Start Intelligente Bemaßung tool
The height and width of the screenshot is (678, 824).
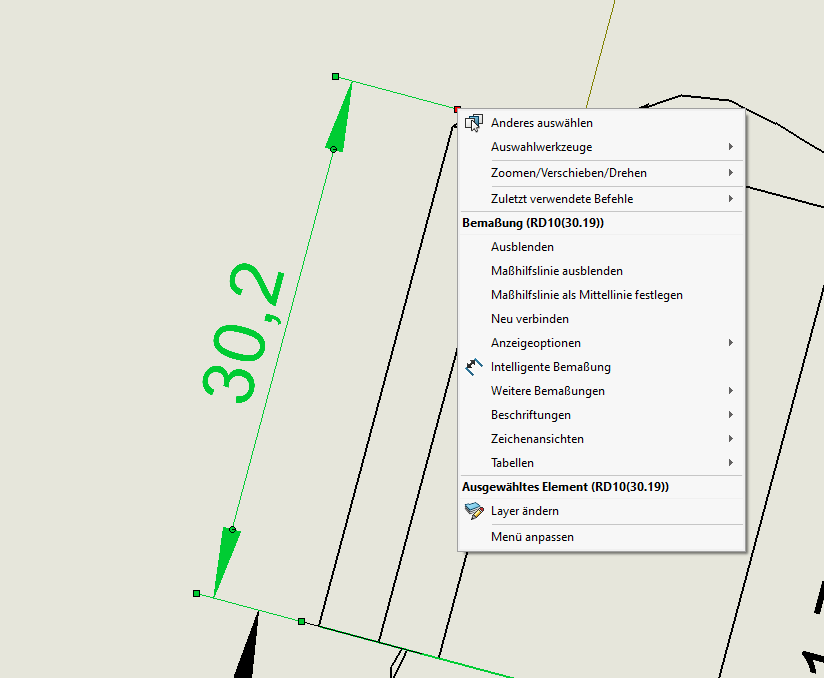point(601,367)
